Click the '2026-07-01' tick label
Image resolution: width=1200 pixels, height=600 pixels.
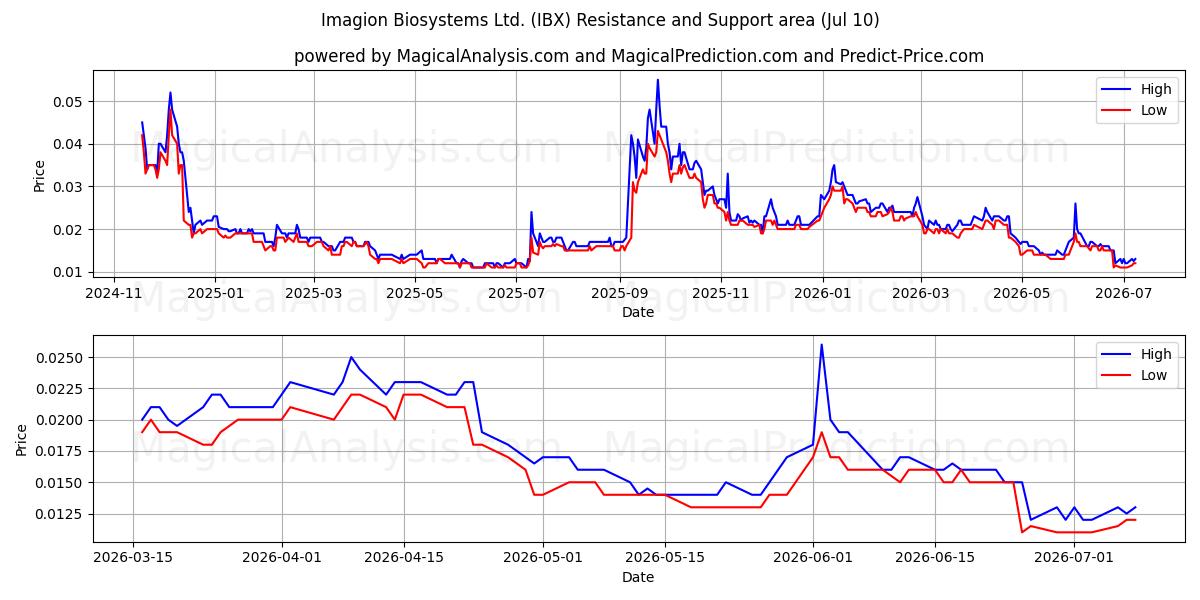click(x=1074, y=557)
